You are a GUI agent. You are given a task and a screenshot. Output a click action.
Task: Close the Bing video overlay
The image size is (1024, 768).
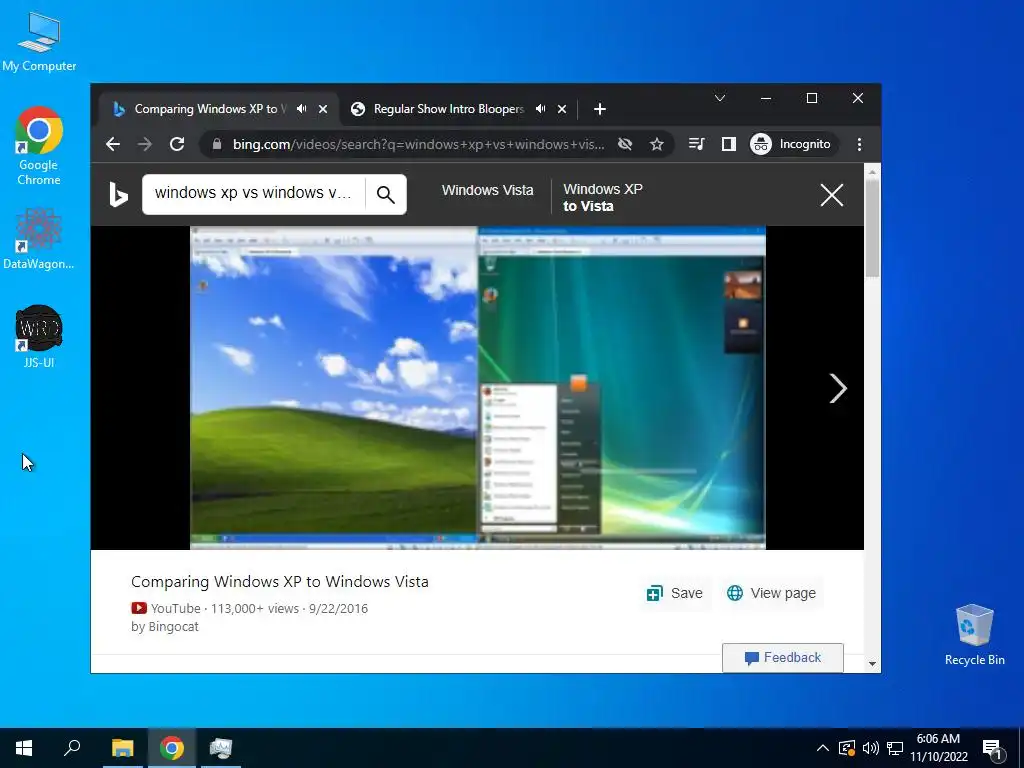pos(831,195)
